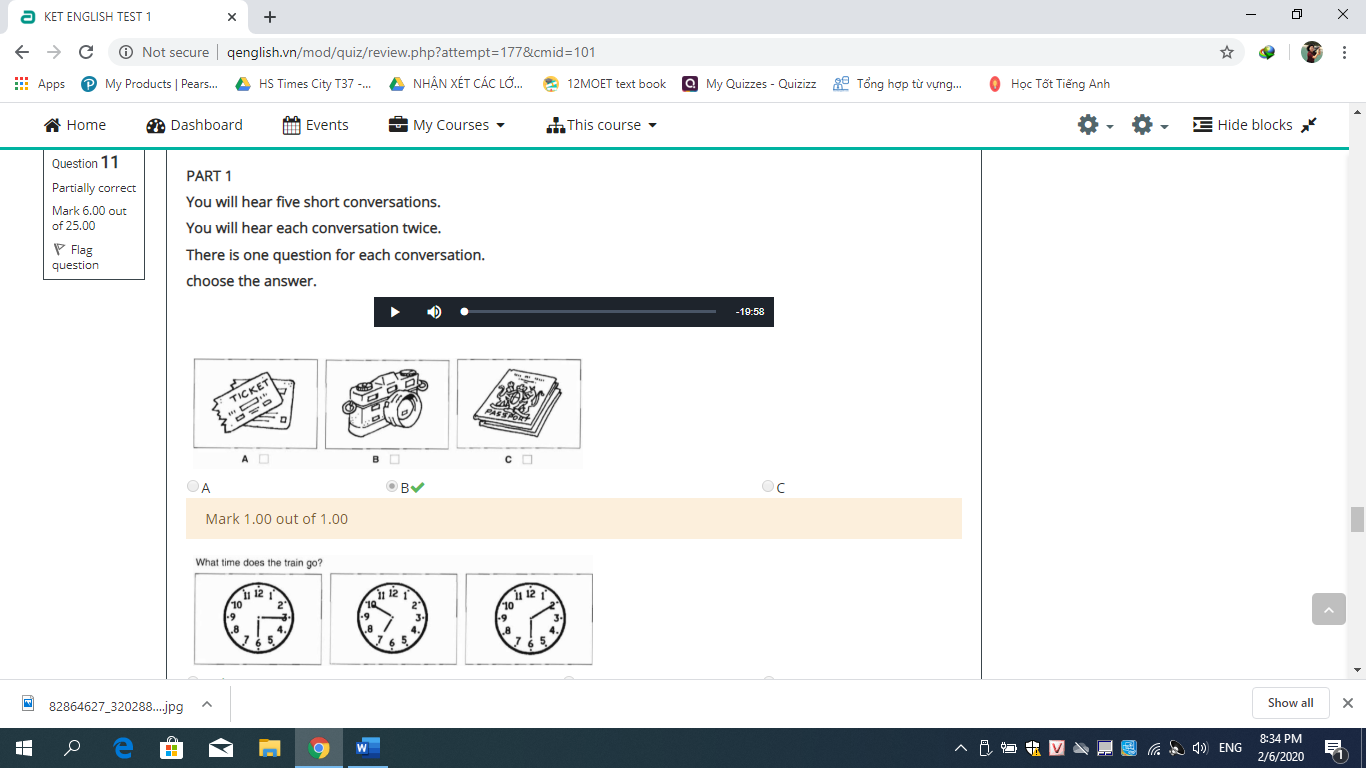Open My Quizzes - Quizizz bookmark
1366x768 pixels.
(x=749, y=84)
